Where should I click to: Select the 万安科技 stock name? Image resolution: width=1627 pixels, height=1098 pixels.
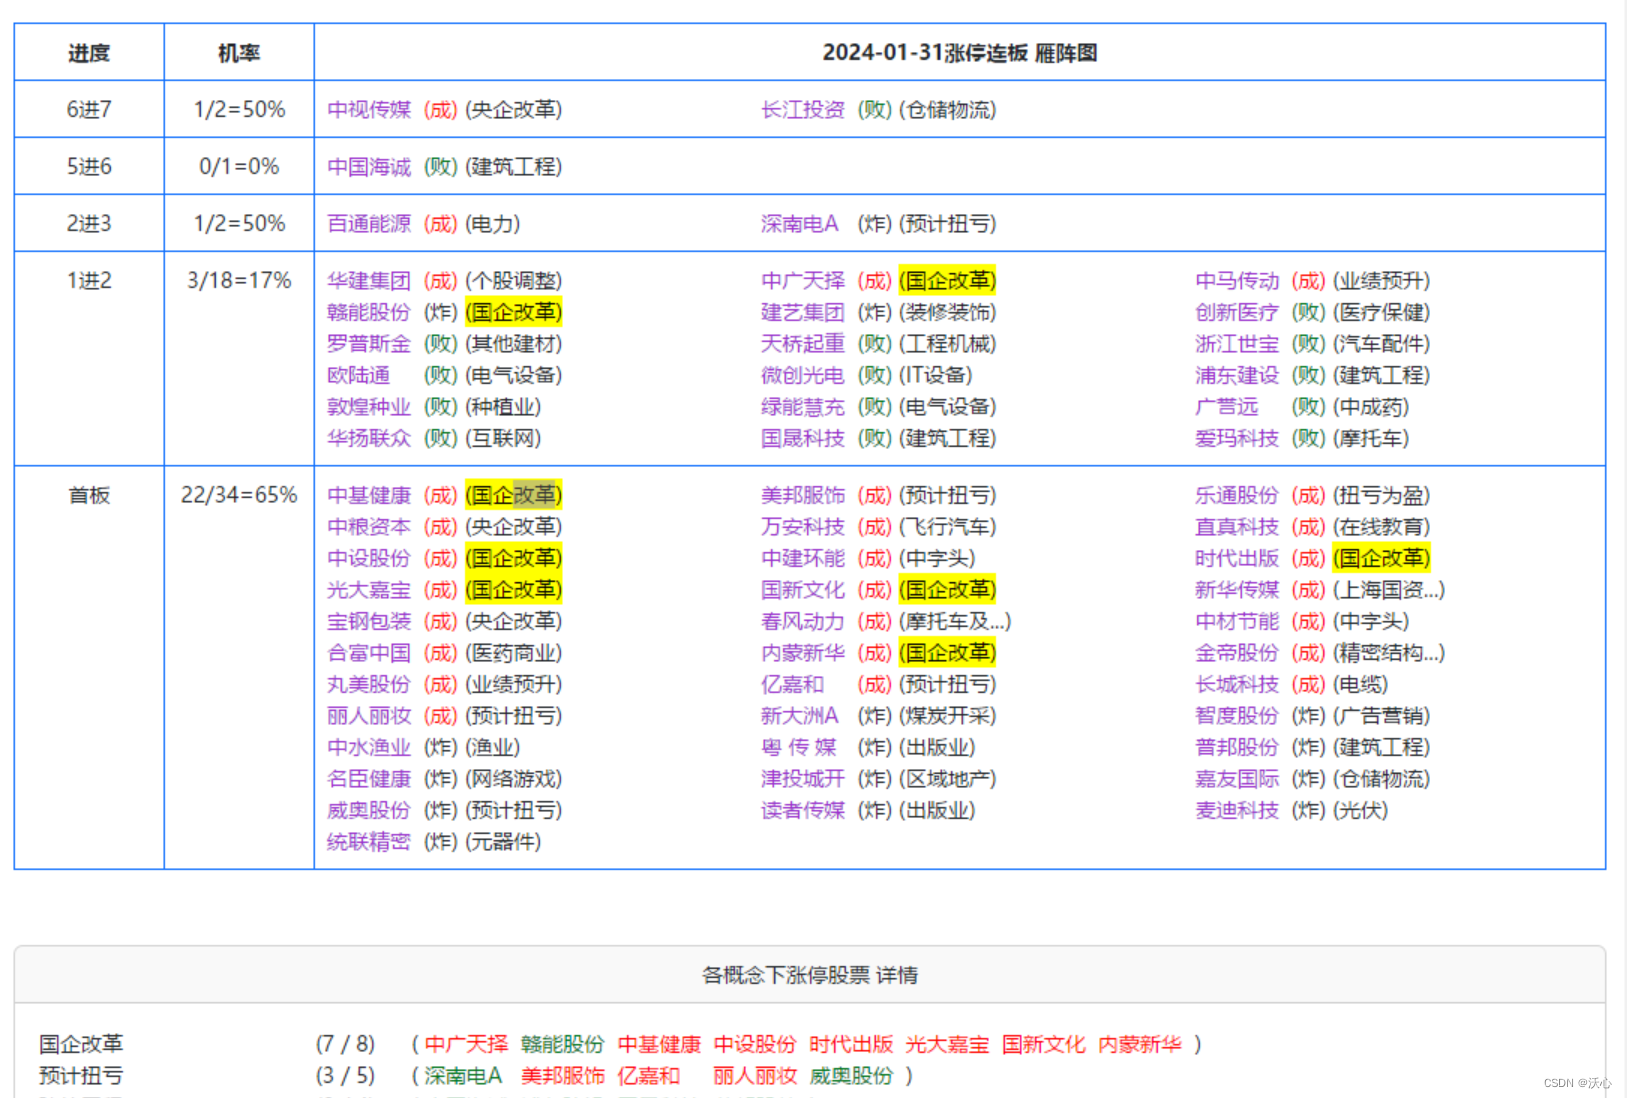(x=803, y=527)
